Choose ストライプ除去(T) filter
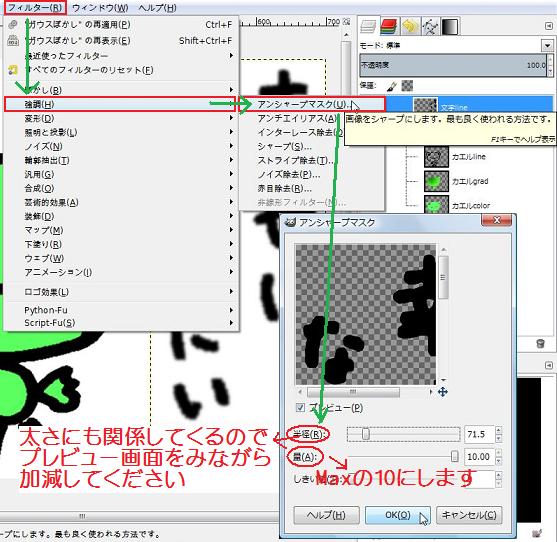This screenshot has width=557, height=542. 296,160
